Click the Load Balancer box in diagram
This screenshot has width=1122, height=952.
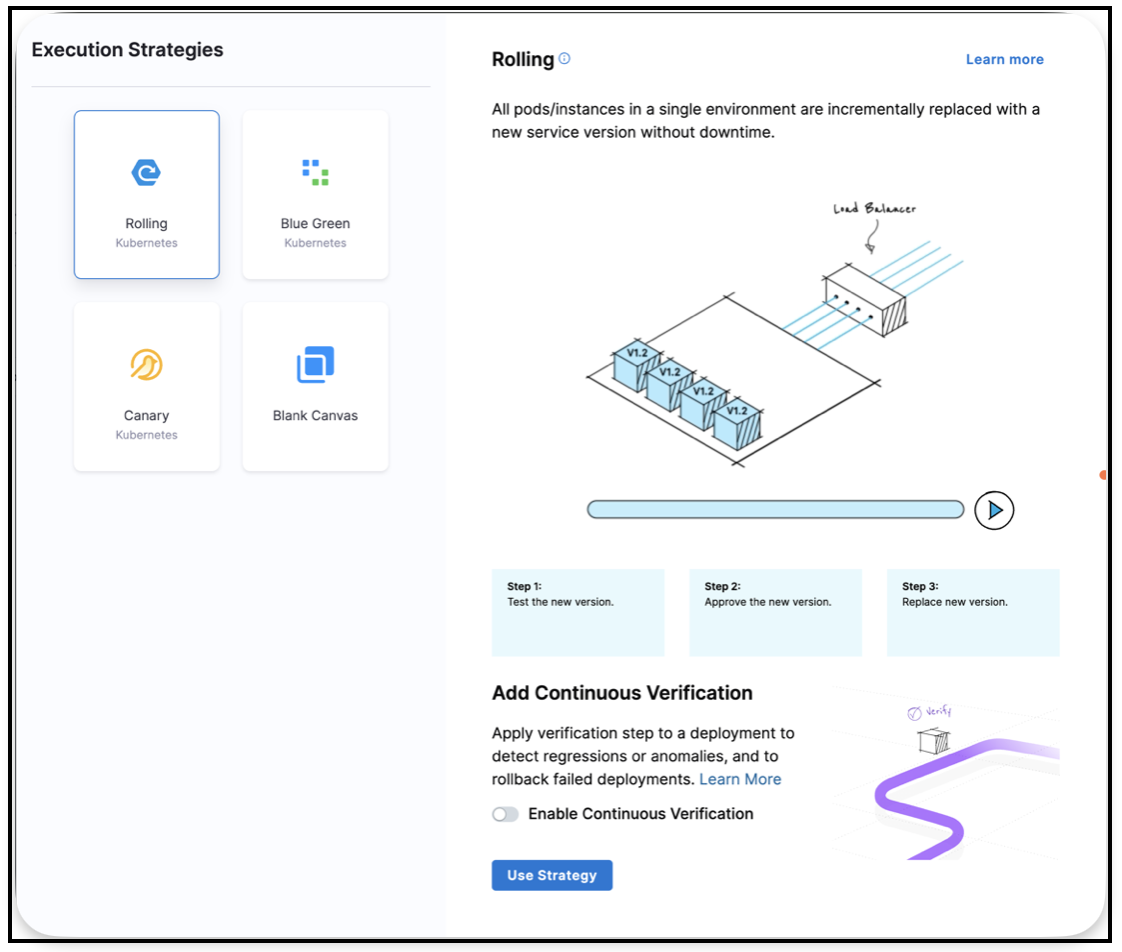click(x=864, y=300)
